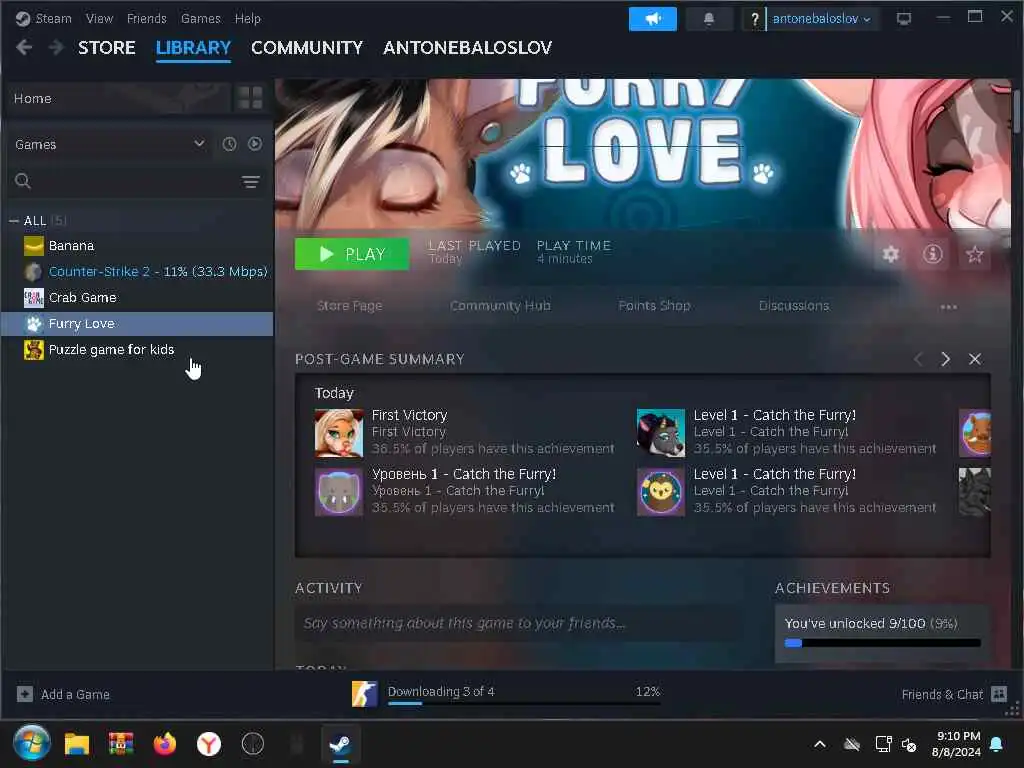Open the ANTONEBALOSLOV profile tab

[468, 48]
